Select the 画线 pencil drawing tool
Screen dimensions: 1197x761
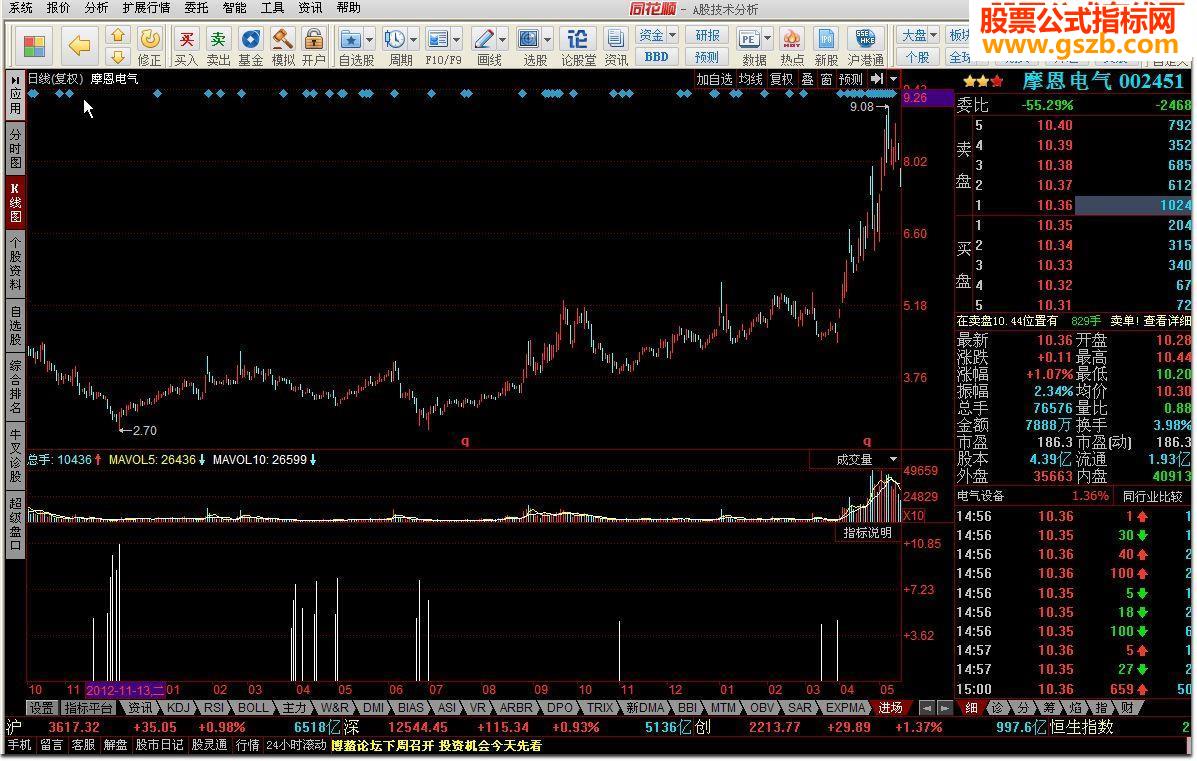484,39
